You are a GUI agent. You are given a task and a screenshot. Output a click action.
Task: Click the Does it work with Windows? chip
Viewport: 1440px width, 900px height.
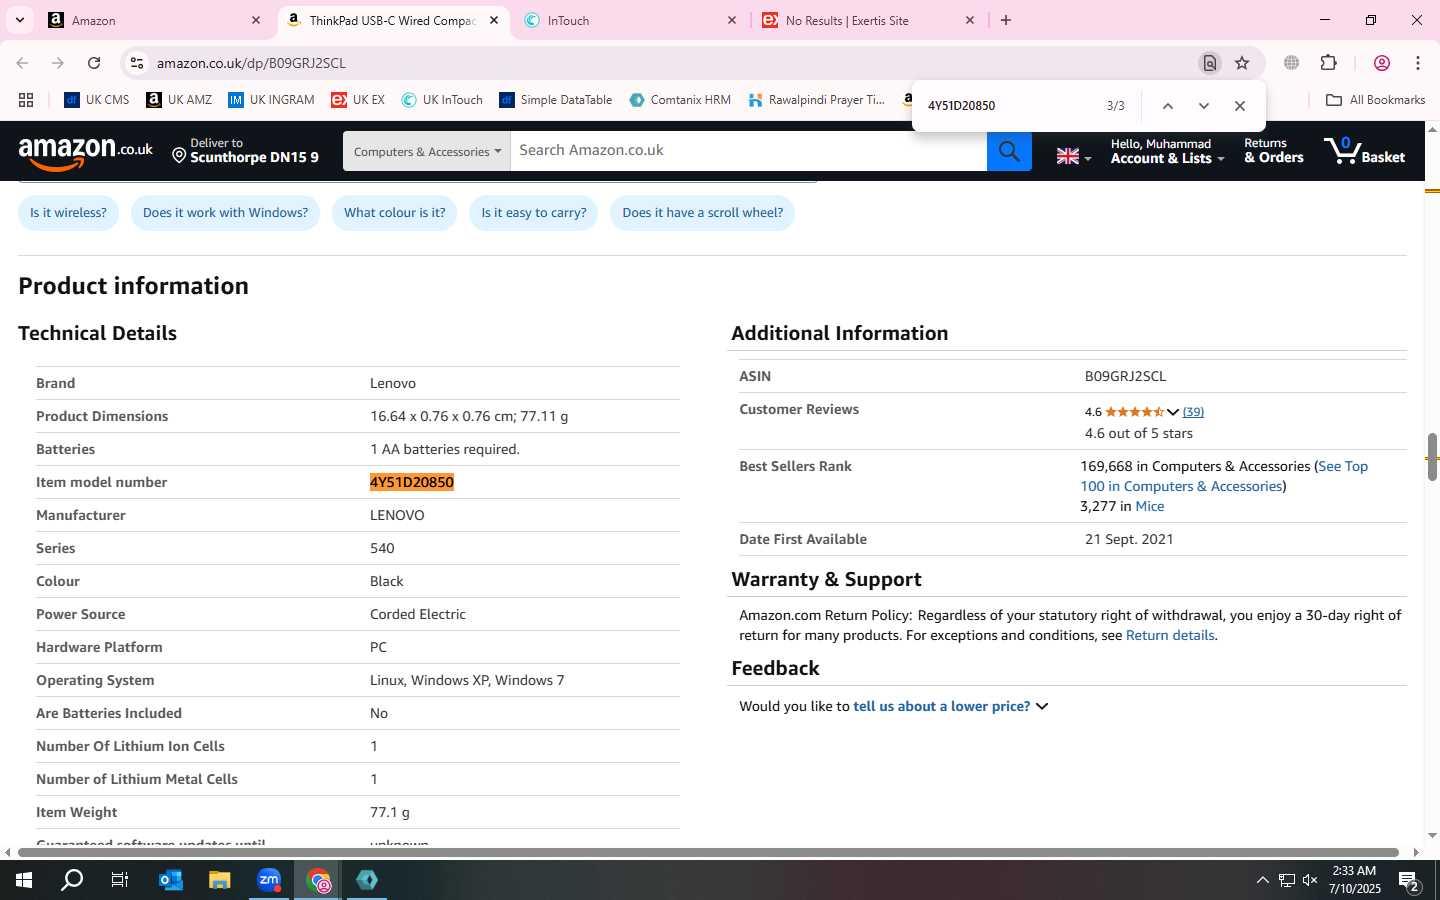pos(225,213)
